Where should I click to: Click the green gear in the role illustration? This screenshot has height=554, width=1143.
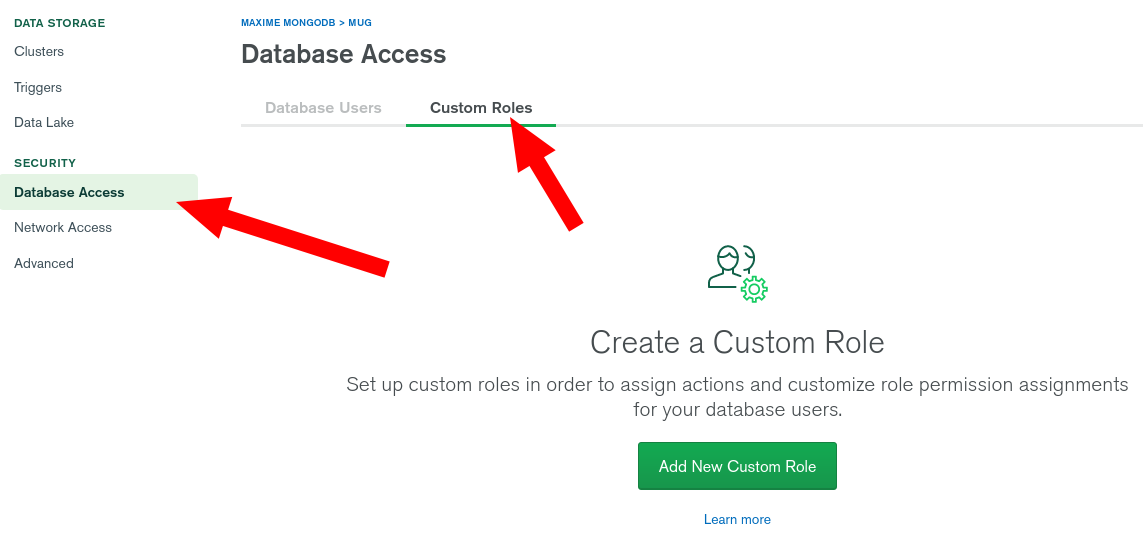[x=754, y=289]
